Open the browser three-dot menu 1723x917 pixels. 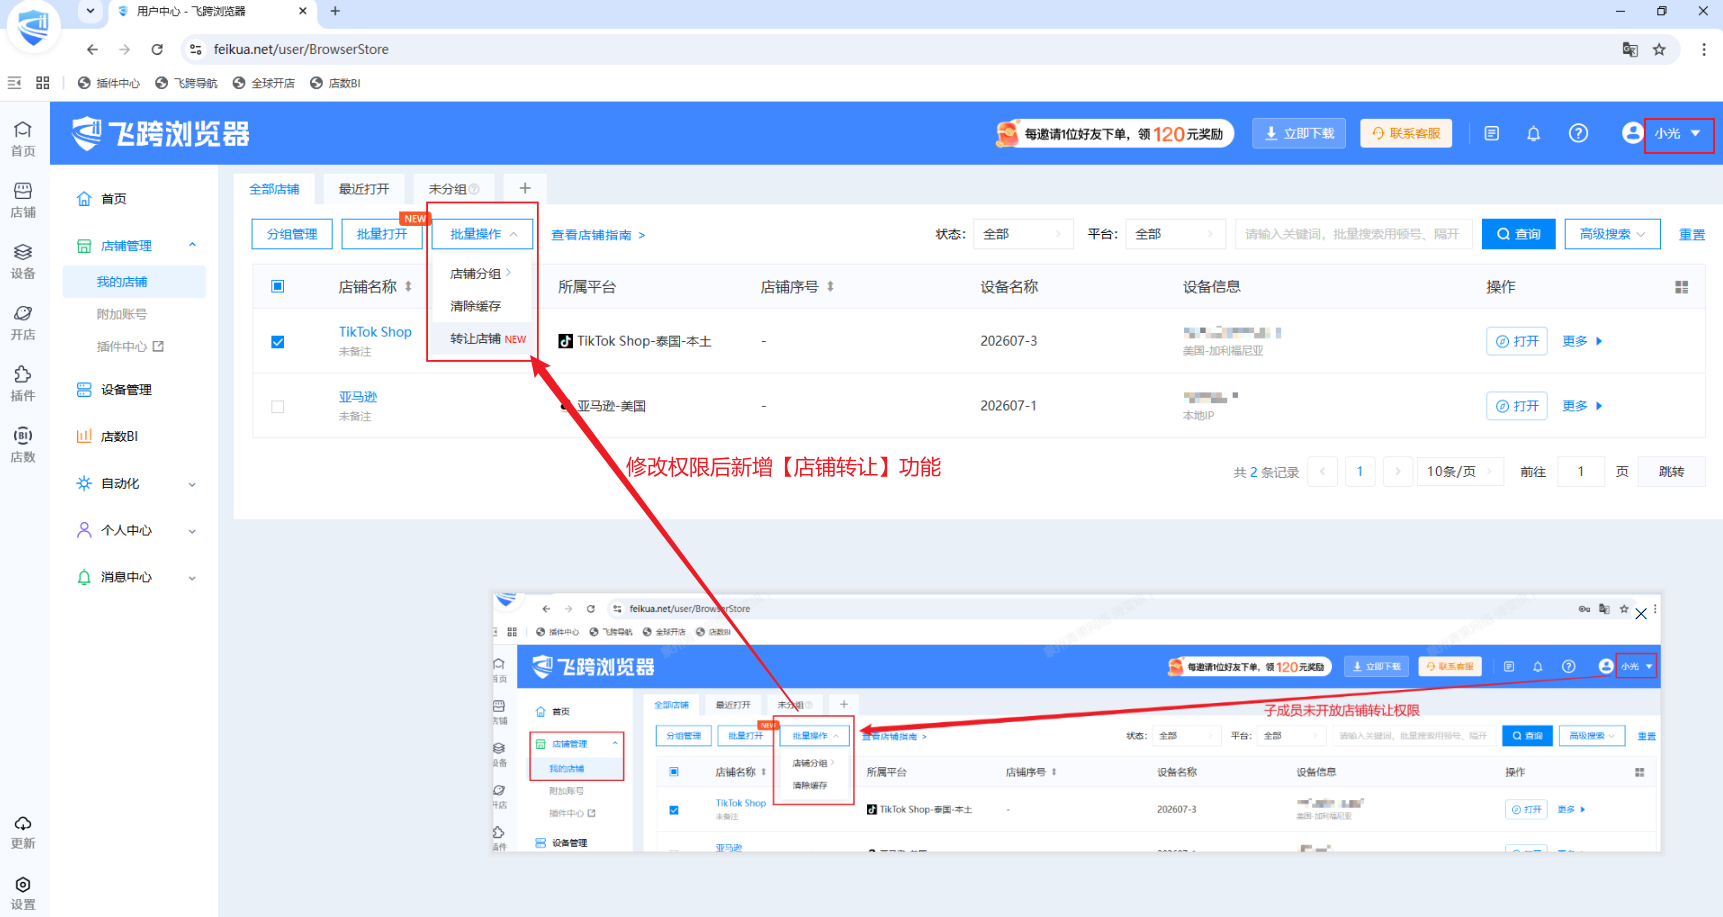point(1704,49)
